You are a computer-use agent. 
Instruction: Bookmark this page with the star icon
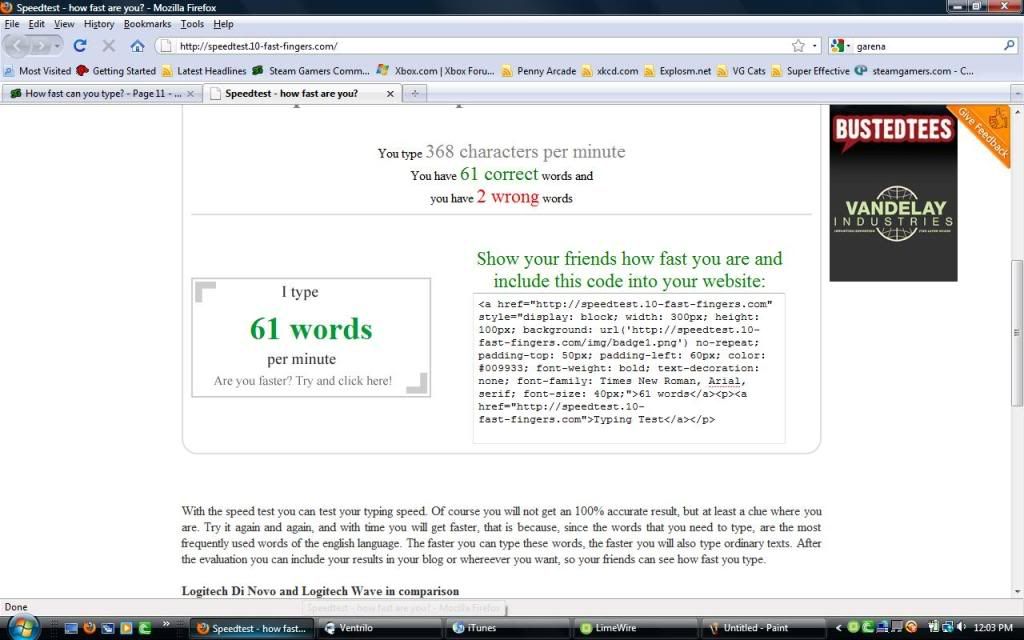798,46
